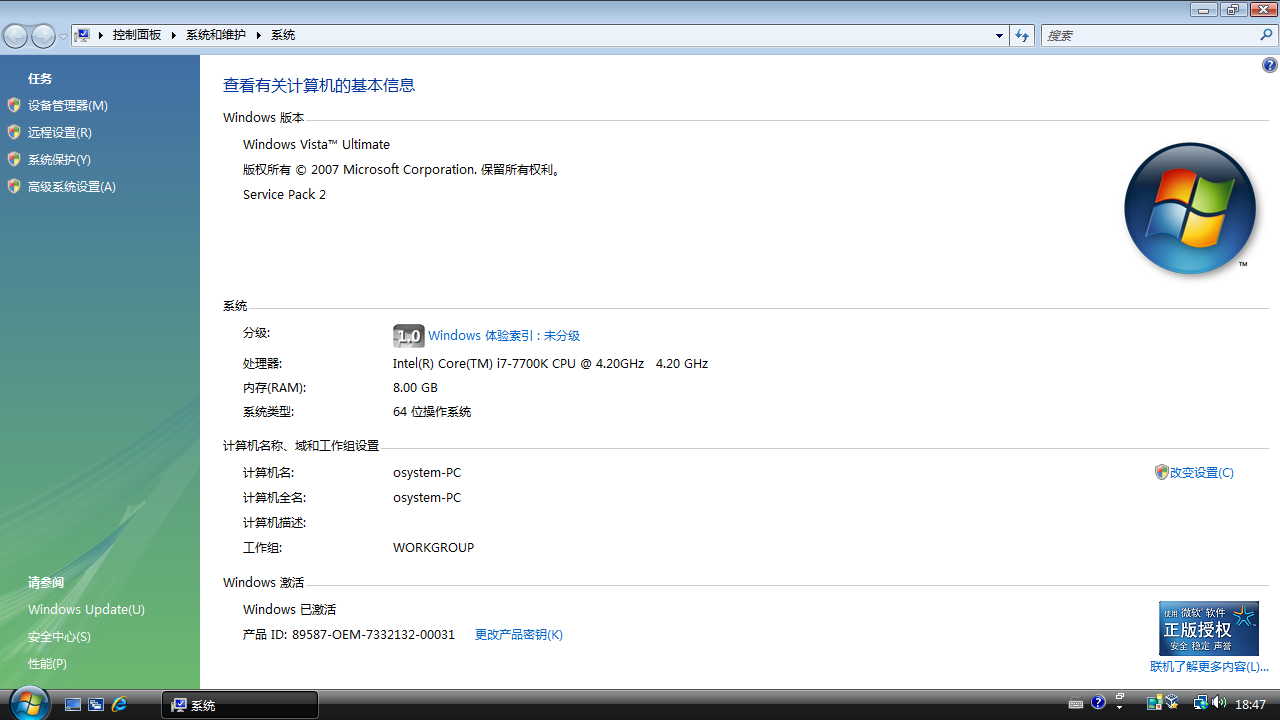Launch Internet Explorer from quick launch
The height and width of the screenshot is (720, 1280).
coord(119,704)
